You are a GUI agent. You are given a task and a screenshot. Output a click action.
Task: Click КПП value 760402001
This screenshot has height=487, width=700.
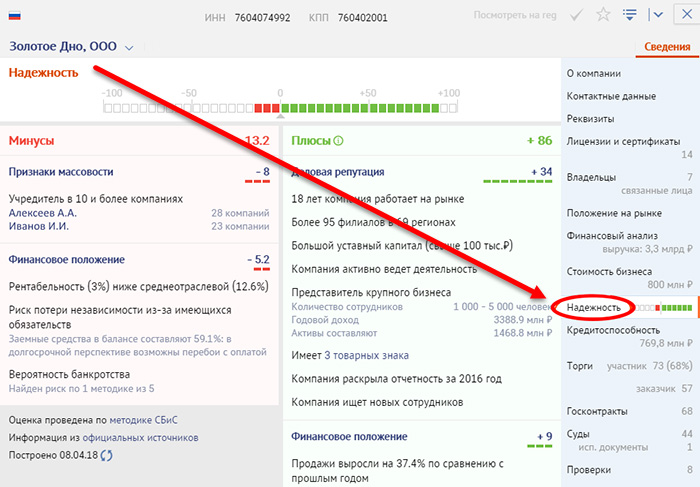tap(362, 18)
